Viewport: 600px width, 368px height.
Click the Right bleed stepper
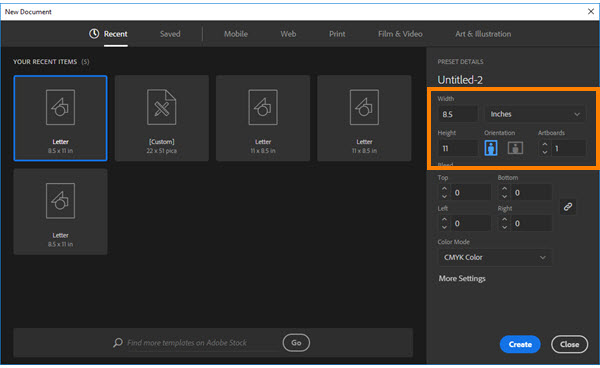(x=504, y=223)
